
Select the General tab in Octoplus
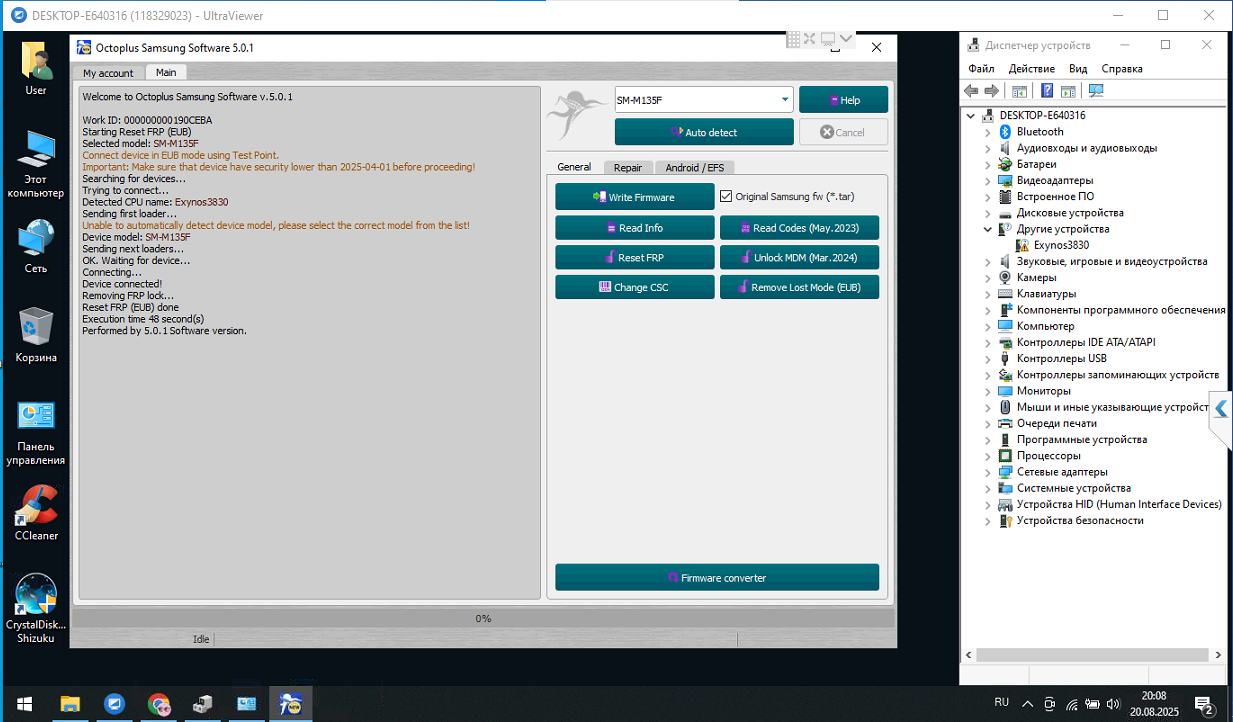[574, 167]
